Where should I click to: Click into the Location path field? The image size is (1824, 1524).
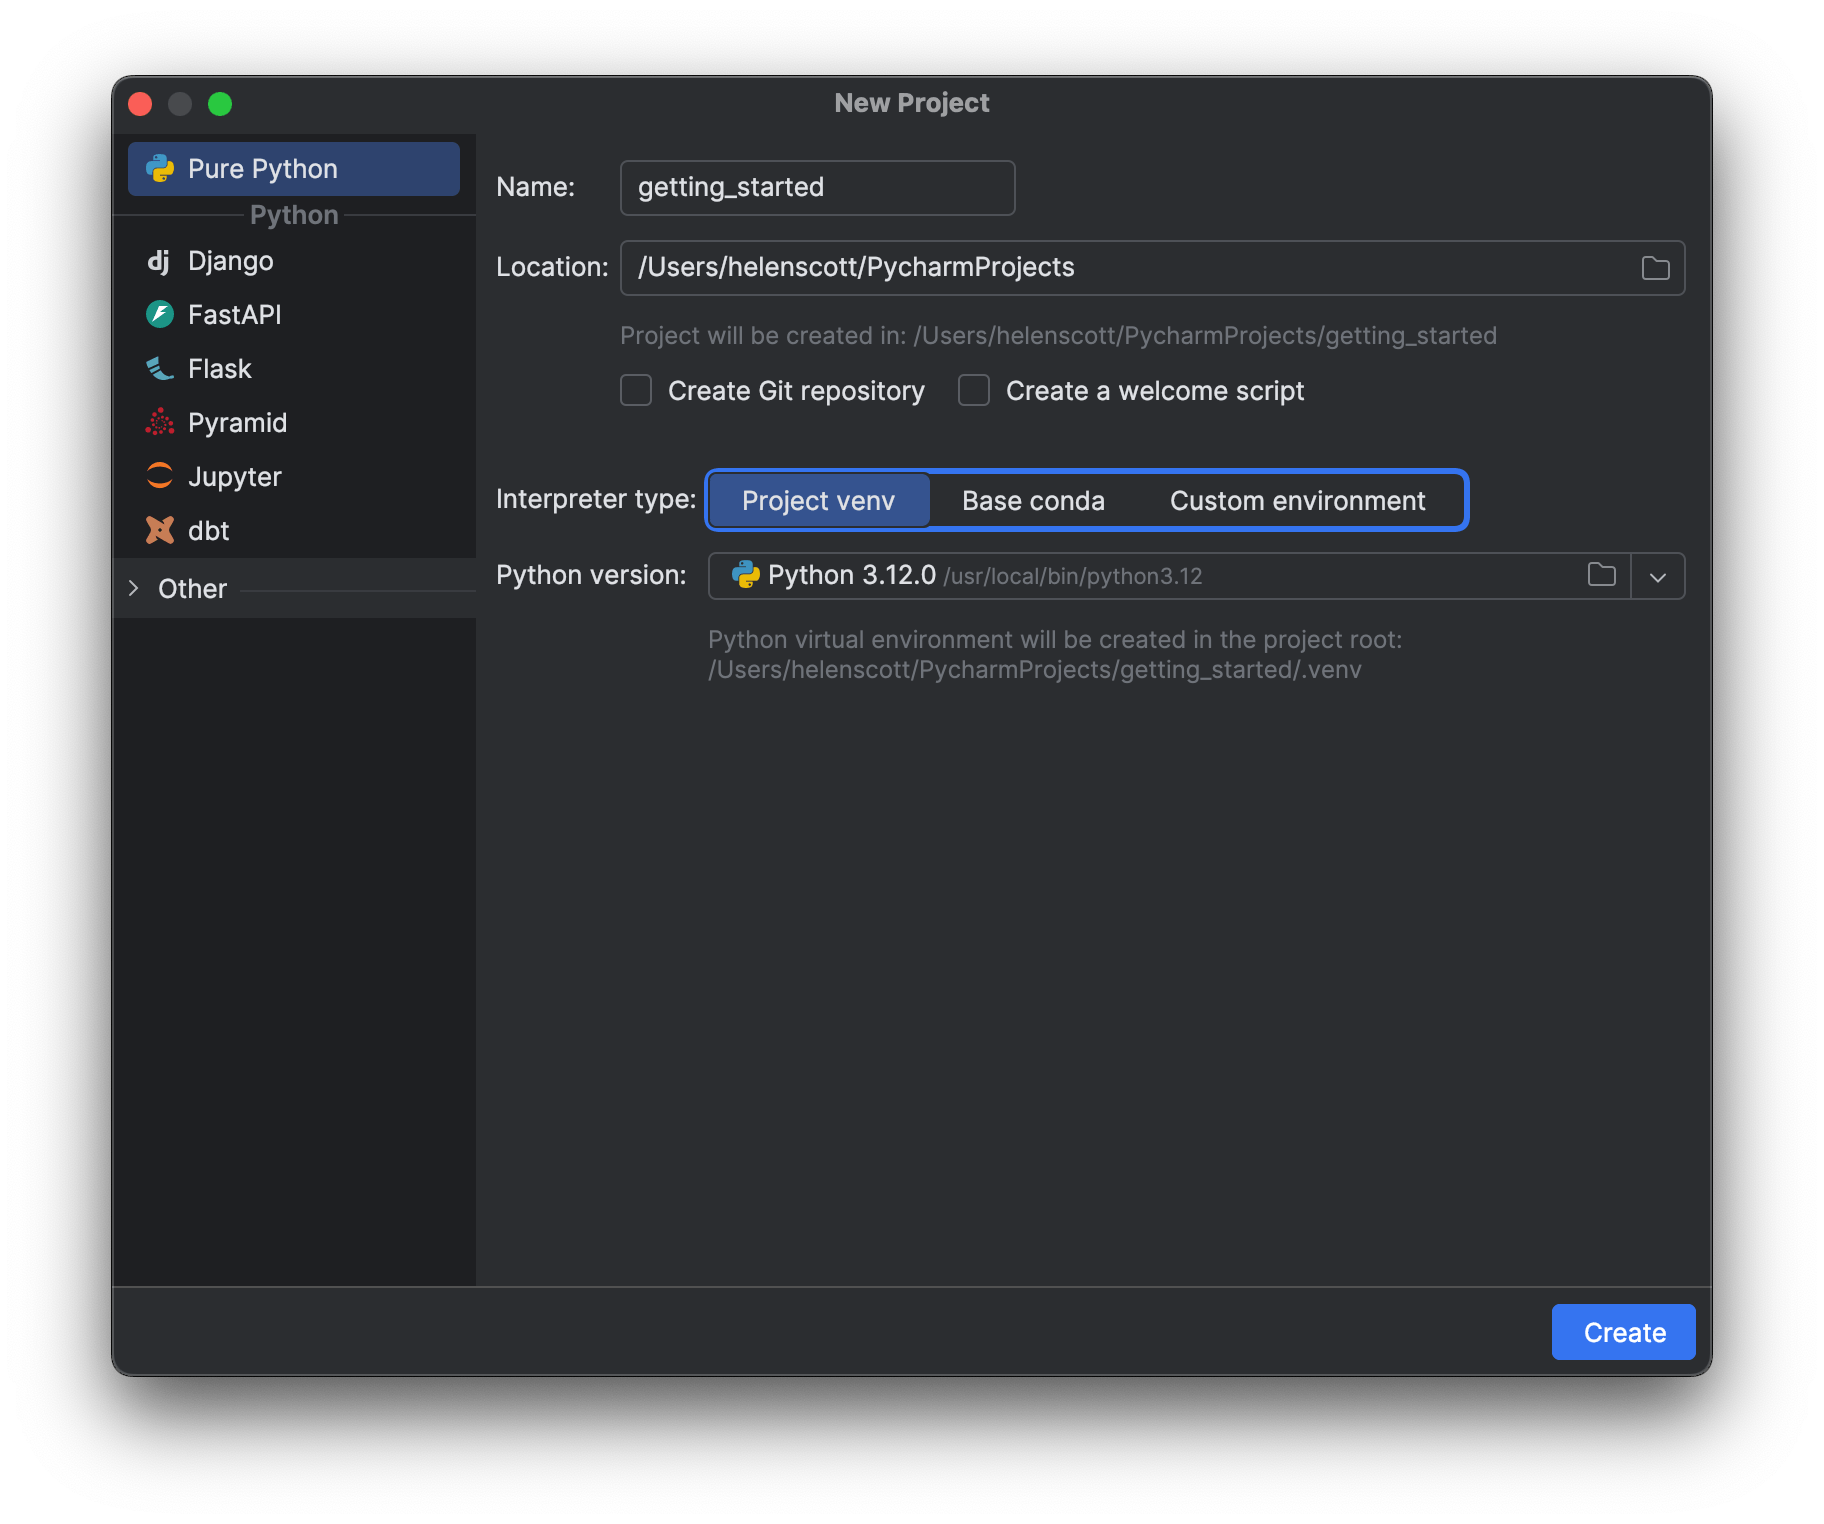tap(1120, 268)
